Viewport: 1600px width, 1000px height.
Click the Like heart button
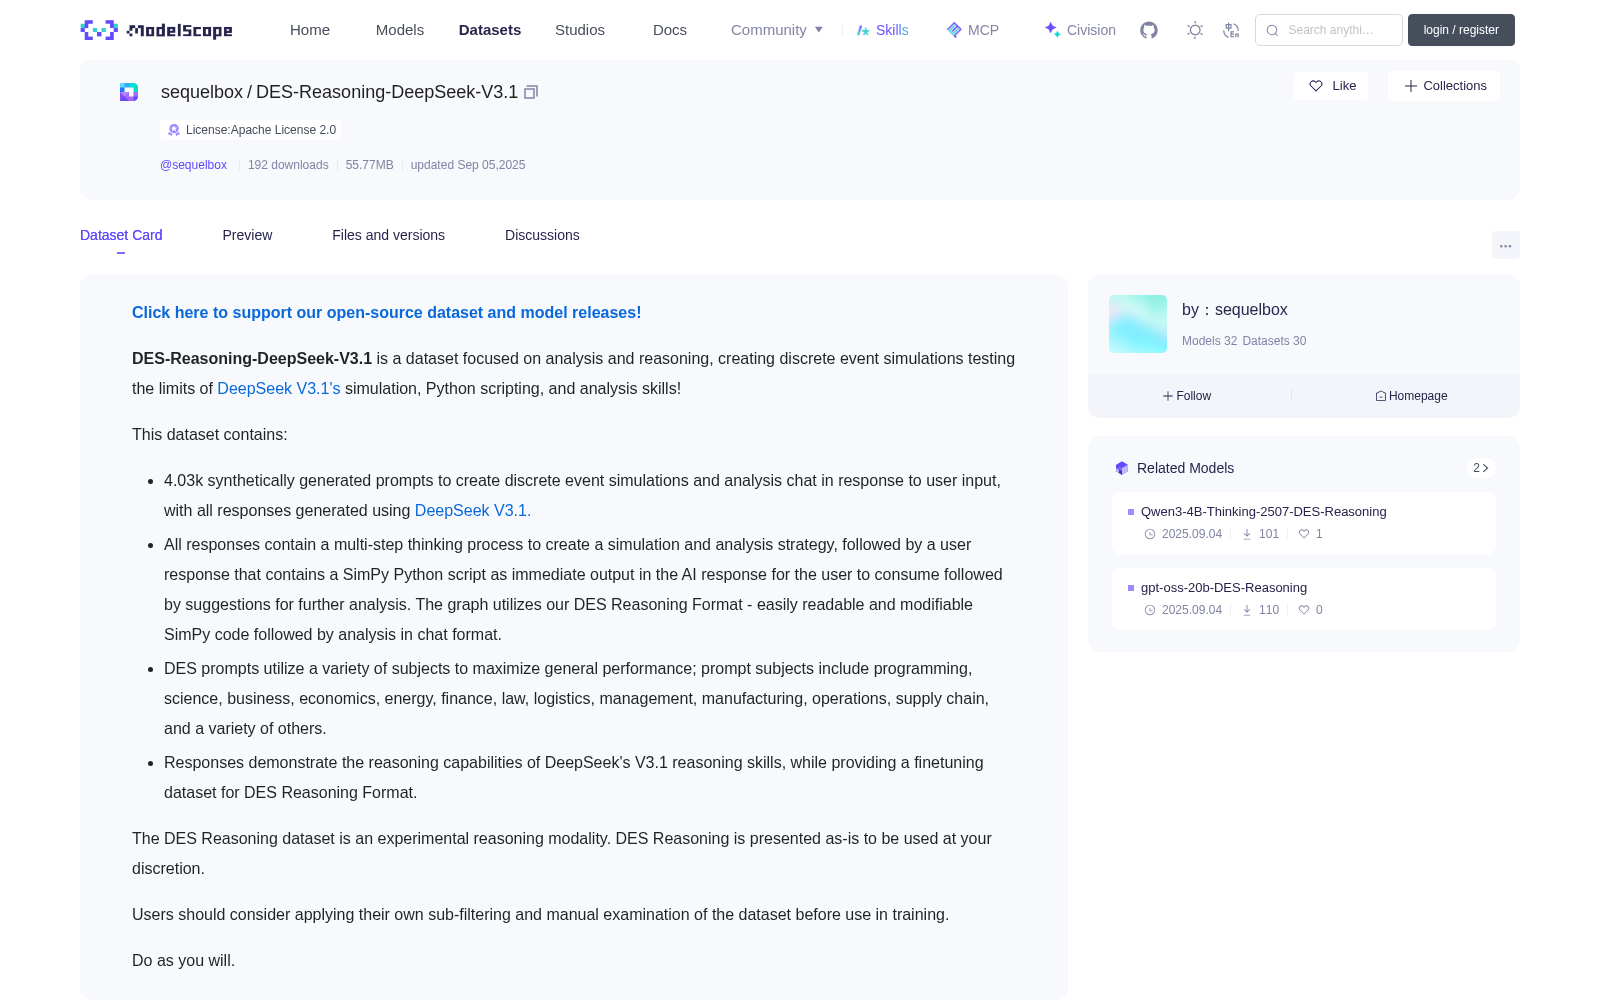[x=1331, y=86]
